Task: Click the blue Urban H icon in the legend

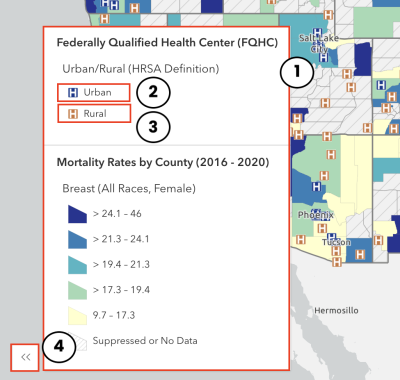Action: tap(73, 93)
